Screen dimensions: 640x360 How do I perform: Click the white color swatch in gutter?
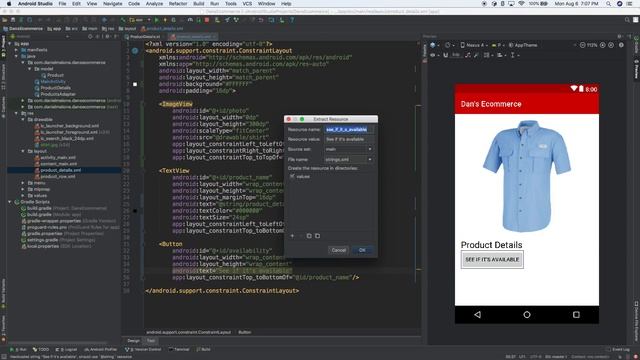pyautogui.click(x=135, y=84)
